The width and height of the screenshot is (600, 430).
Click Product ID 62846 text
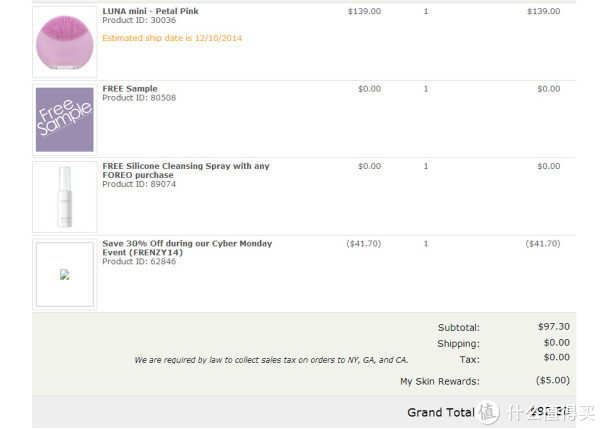(139, 261)
